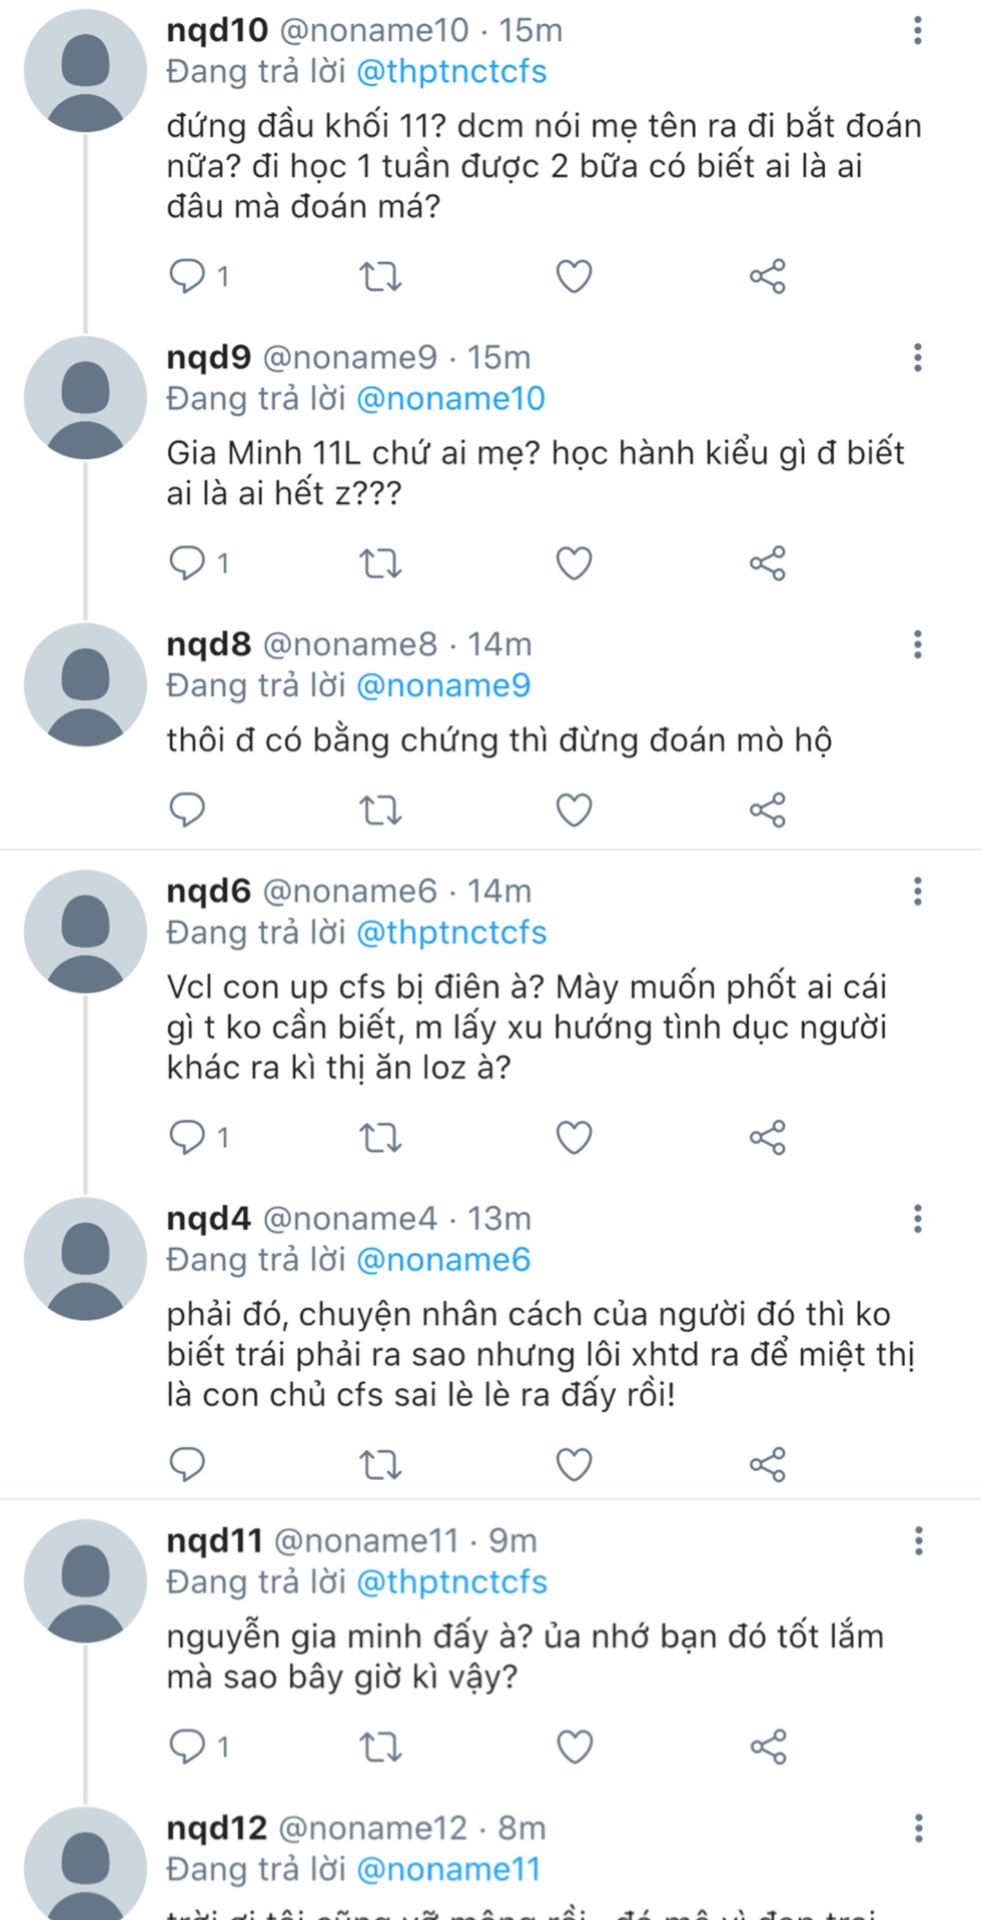
Task: Reply to nqd6's tweet
Action: (x=188, y=1137)
